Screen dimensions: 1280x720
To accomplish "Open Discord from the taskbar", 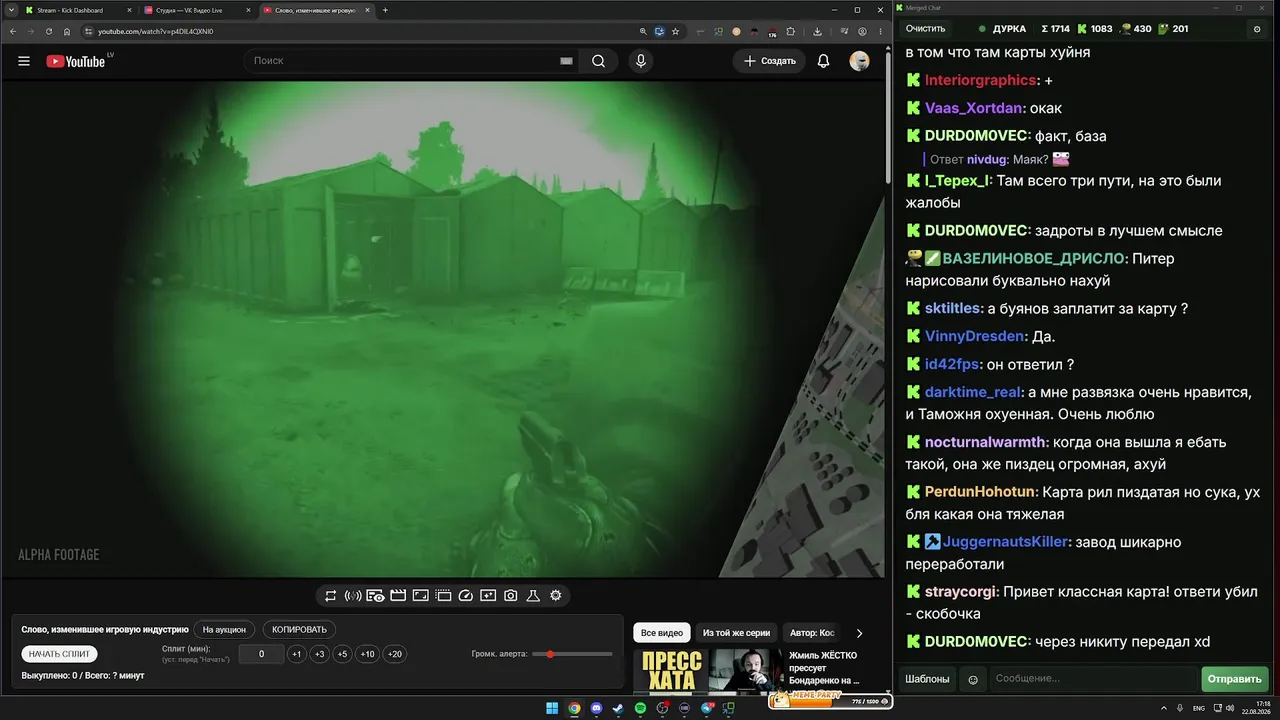I will click(x=597, y=709).
